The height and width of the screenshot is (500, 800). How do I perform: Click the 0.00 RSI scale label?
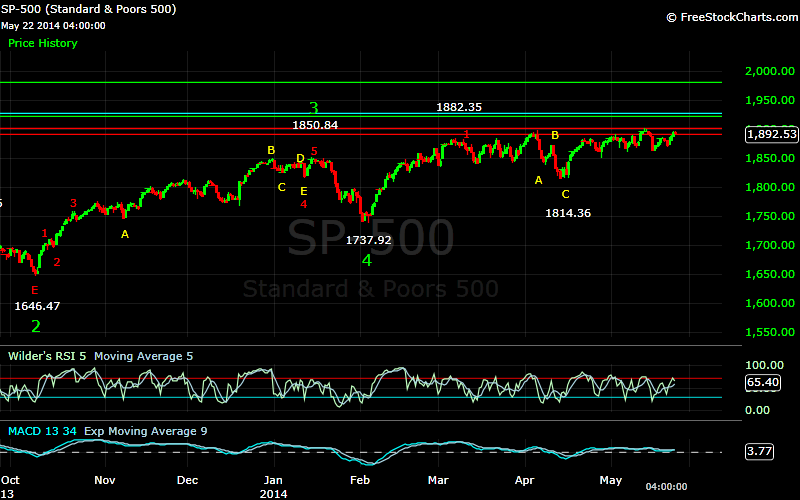pyautogui.click(x=757, y=410)
